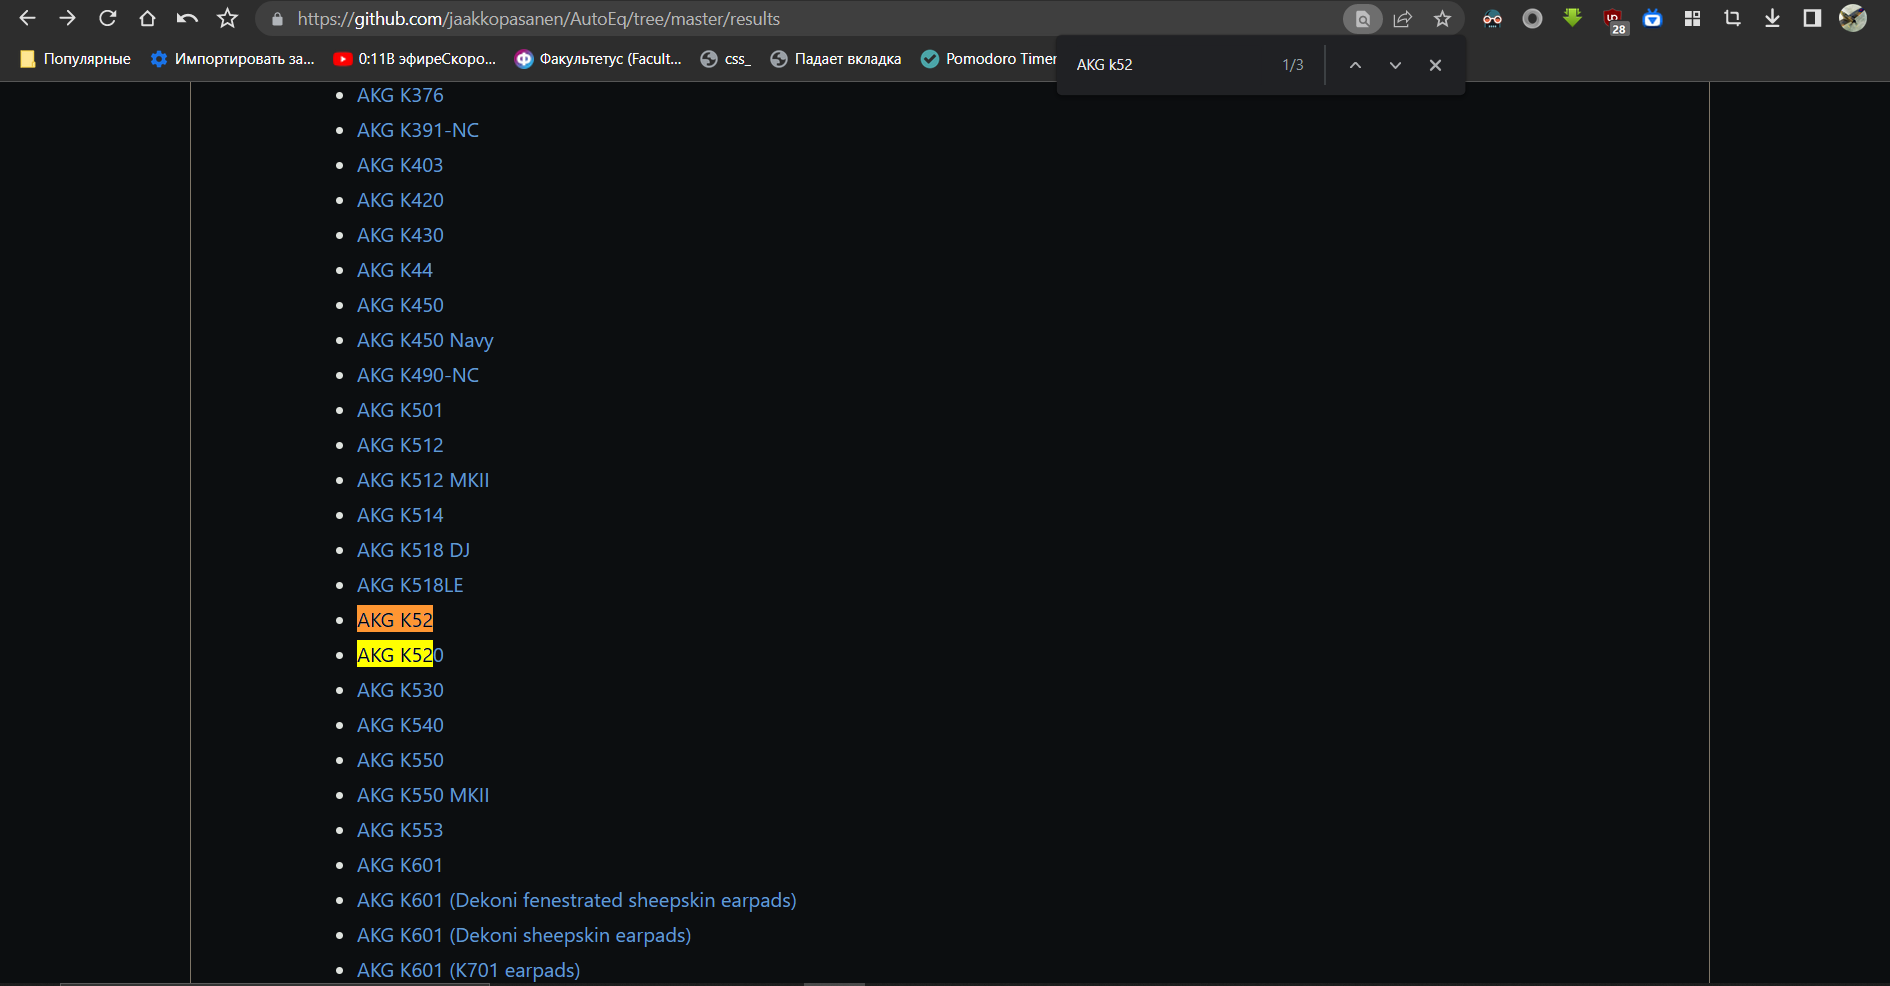This screenshot has height=986, width=1890.
Task: Open uBlock Origin extension showing 28
Action: [x=1614, y=20]
